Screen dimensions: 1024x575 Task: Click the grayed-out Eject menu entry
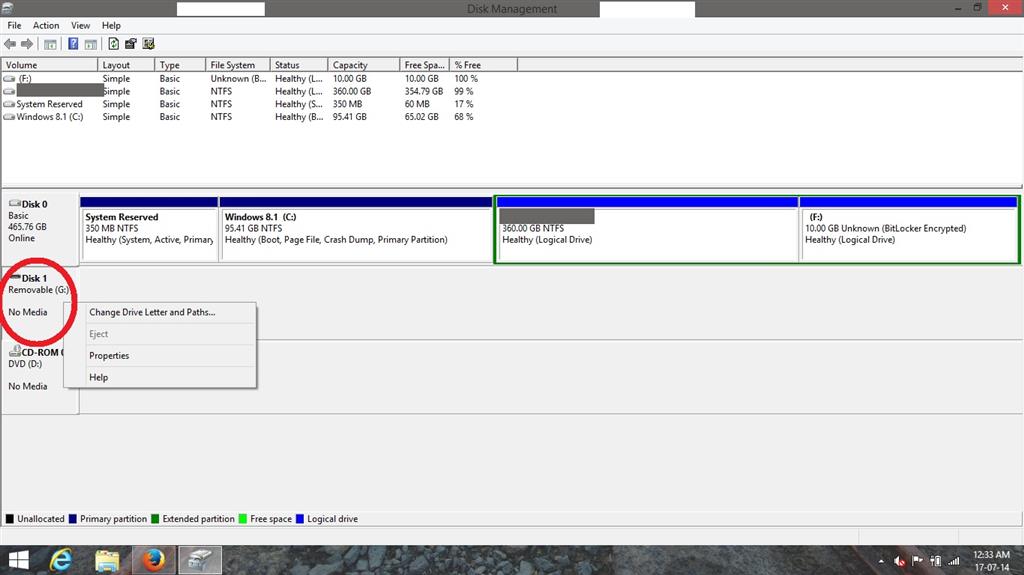click(159, 334)
